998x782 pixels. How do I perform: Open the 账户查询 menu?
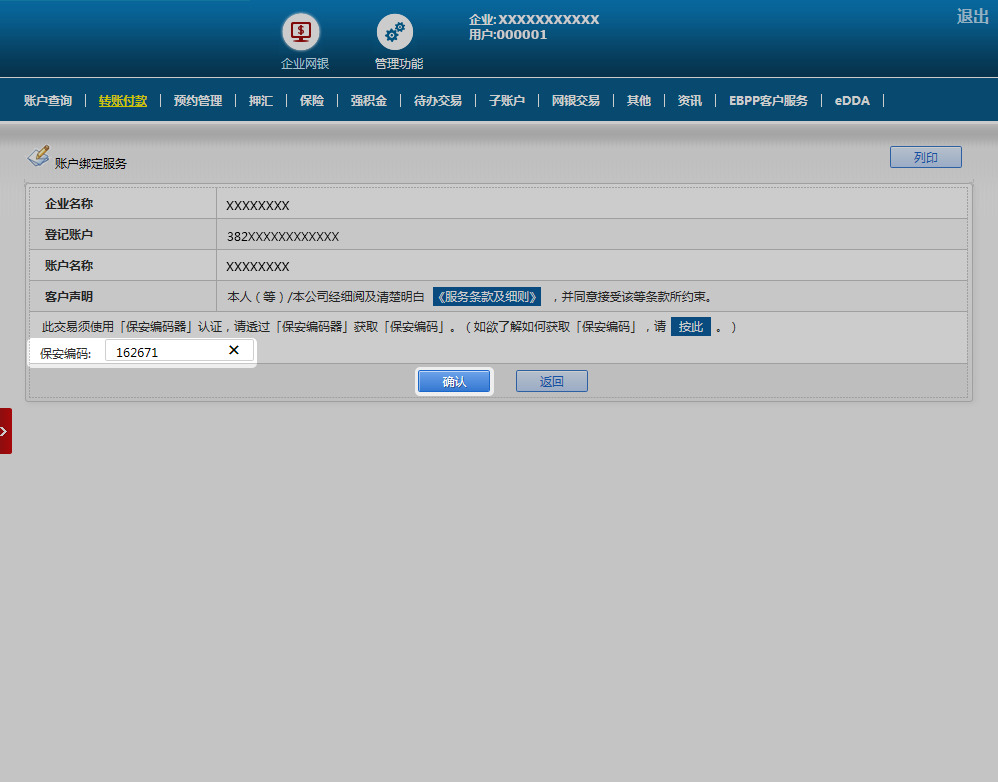pyautogui.click(x=48, y=101)
